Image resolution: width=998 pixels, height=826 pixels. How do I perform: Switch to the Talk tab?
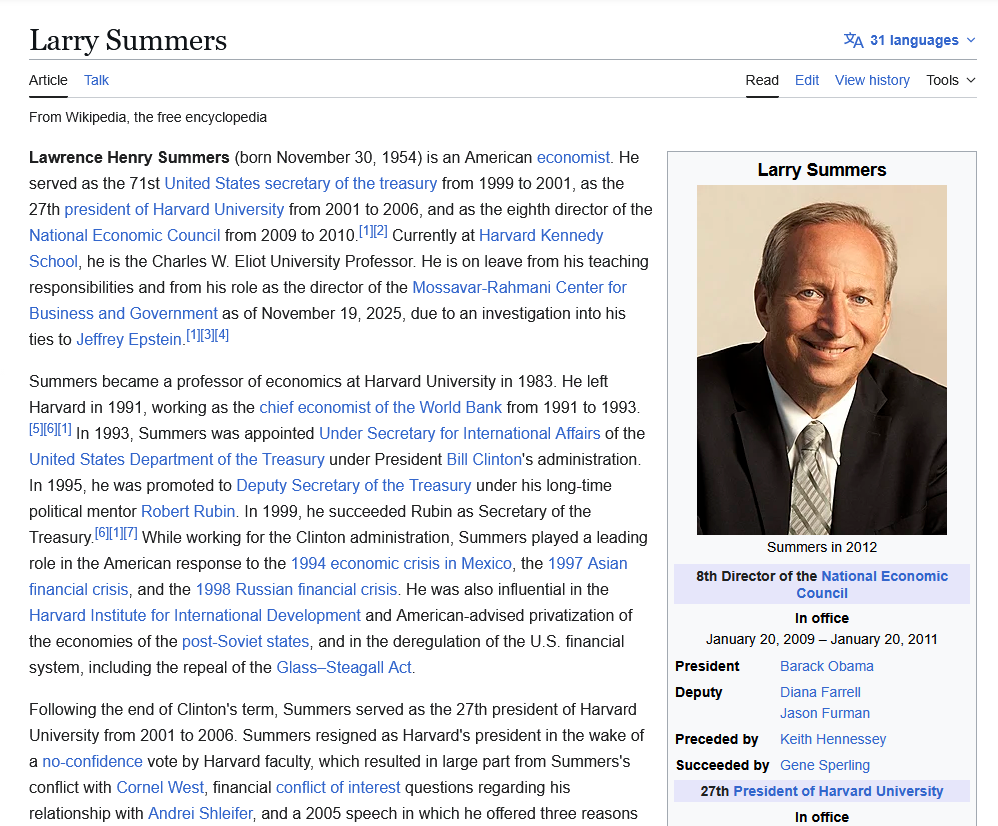tap(96, 80)
